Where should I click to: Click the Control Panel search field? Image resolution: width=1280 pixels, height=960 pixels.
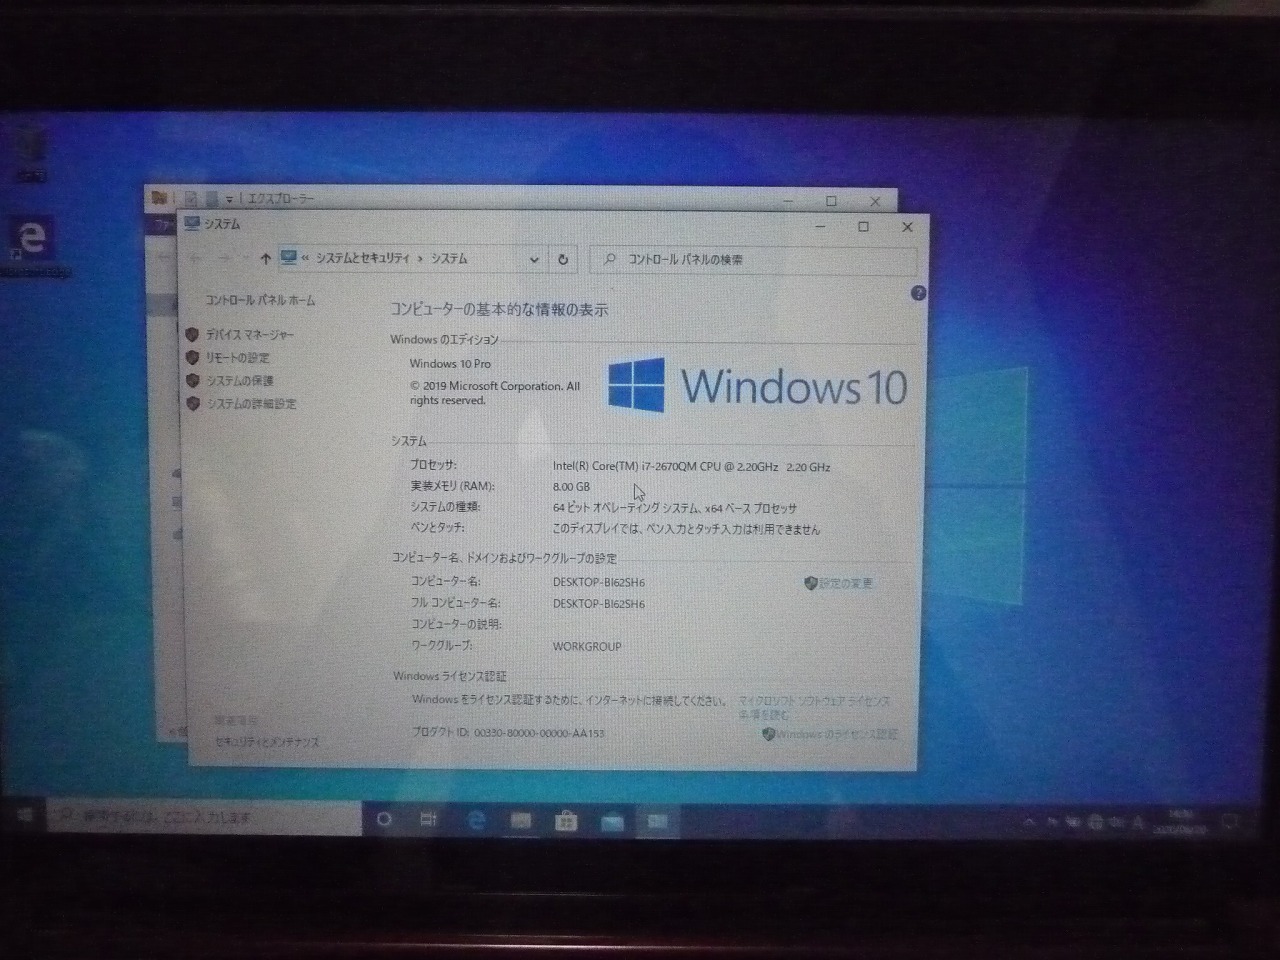coord(753,259)
